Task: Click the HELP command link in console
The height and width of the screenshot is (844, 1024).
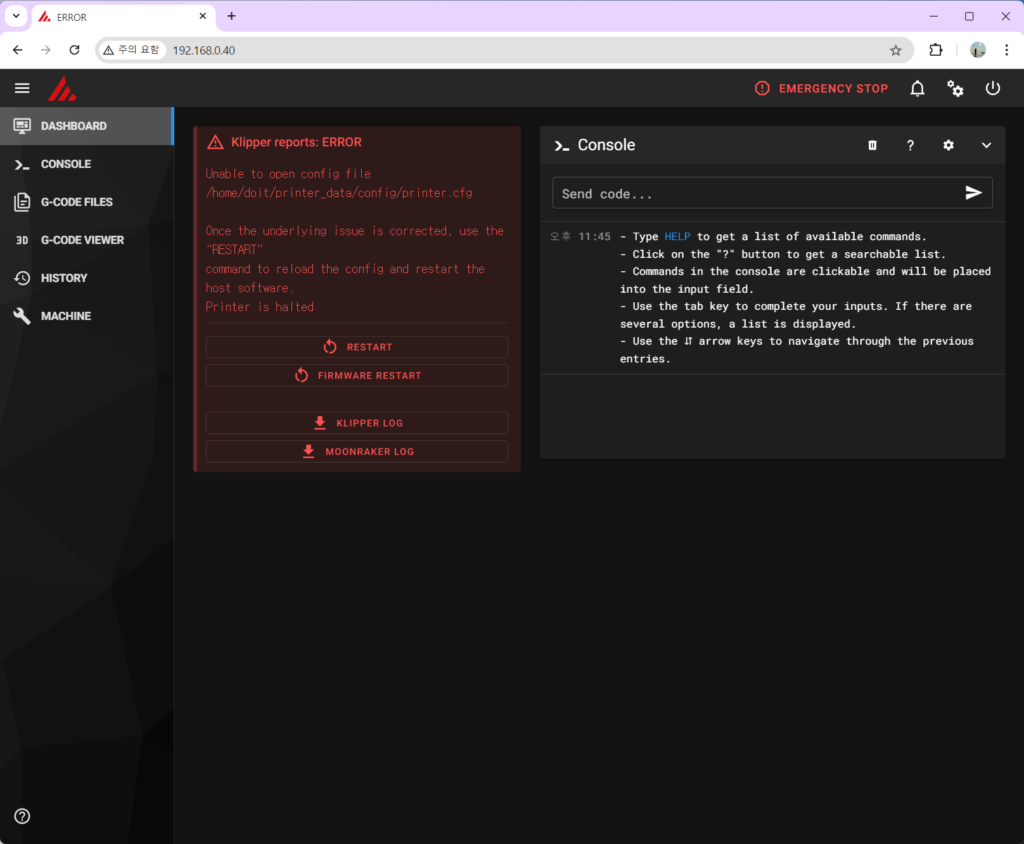Action: [677, 237]
